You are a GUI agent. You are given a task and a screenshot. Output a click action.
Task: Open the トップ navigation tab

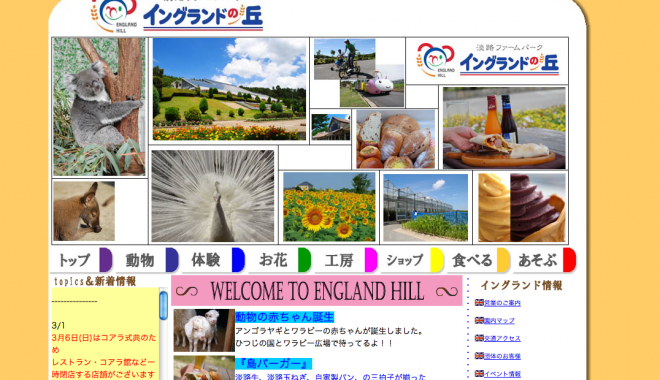82,260
